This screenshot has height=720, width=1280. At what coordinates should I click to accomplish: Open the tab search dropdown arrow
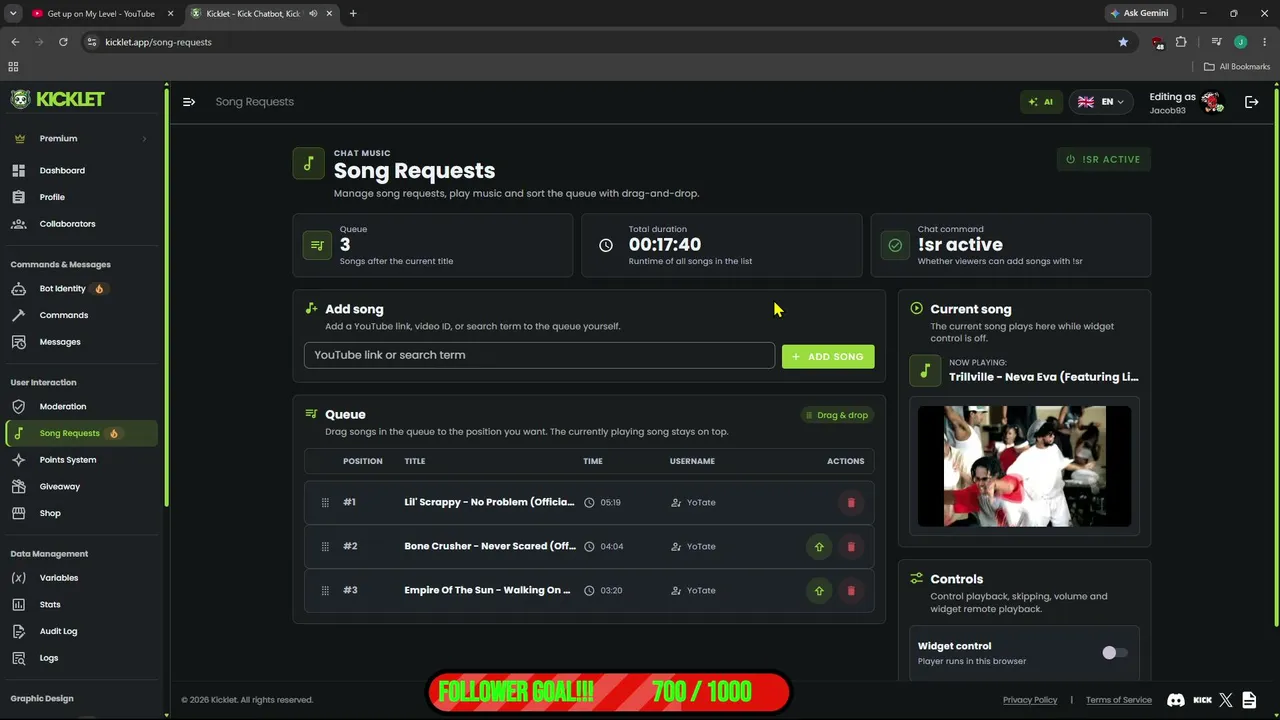click(13, 14)
